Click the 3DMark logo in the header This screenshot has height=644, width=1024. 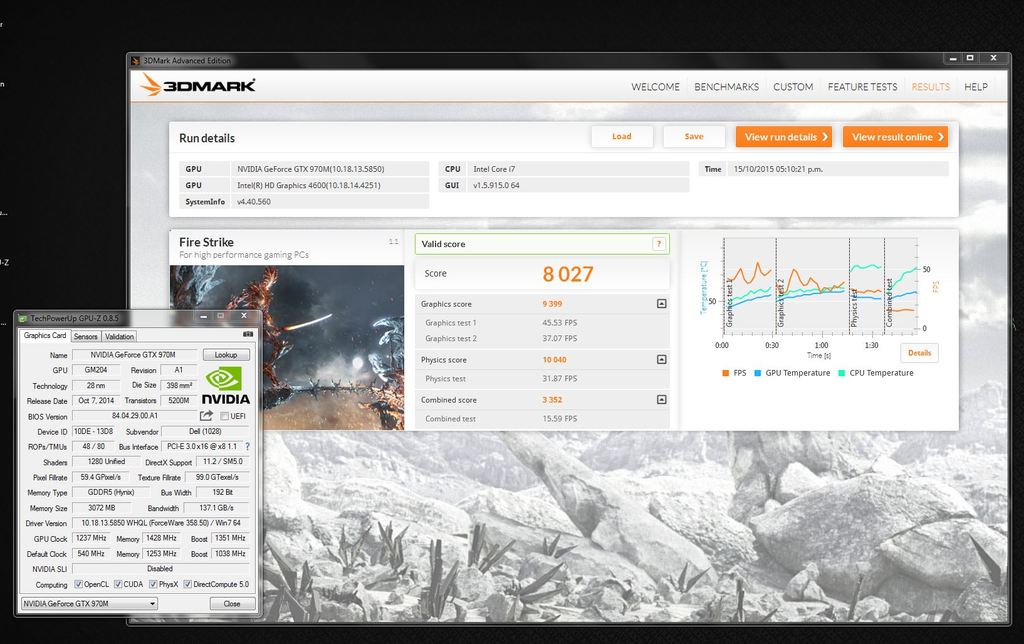coord(198,85)
